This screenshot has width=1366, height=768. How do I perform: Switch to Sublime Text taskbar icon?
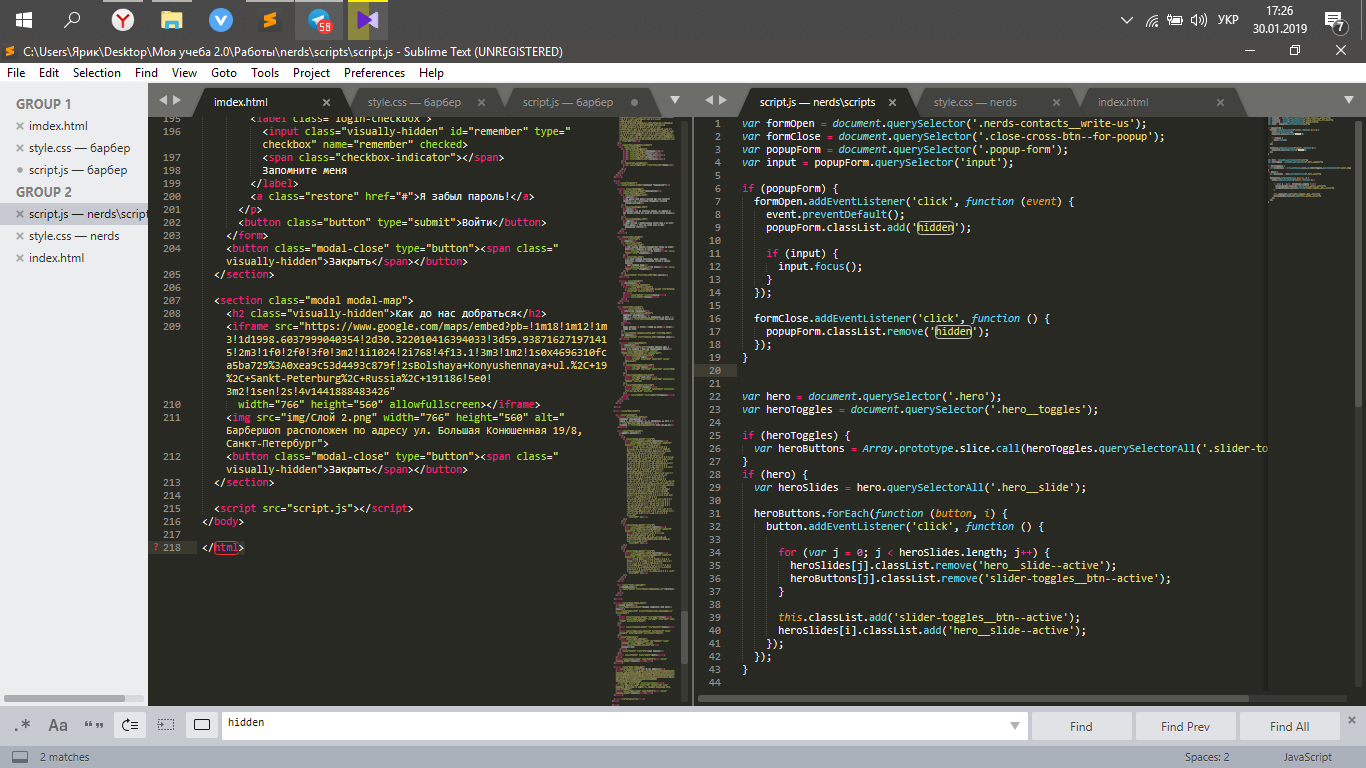(269, 20)
